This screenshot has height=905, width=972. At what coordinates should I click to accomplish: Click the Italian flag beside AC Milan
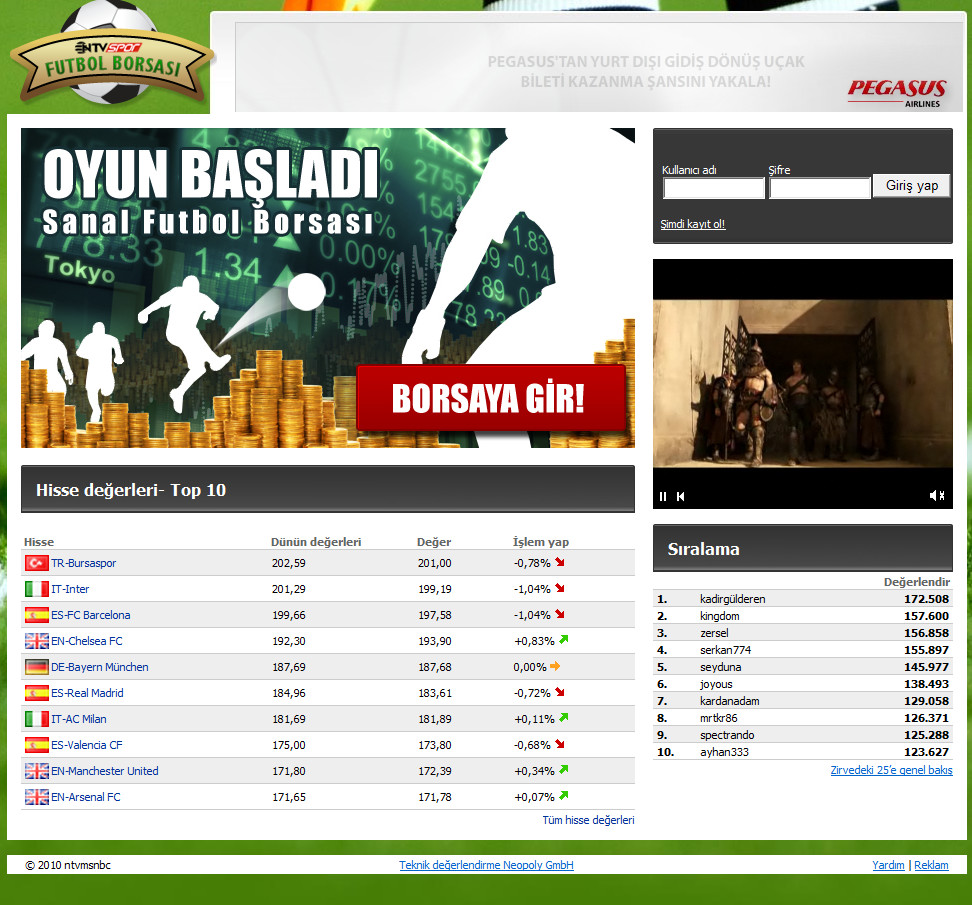(x=37, y=719)
